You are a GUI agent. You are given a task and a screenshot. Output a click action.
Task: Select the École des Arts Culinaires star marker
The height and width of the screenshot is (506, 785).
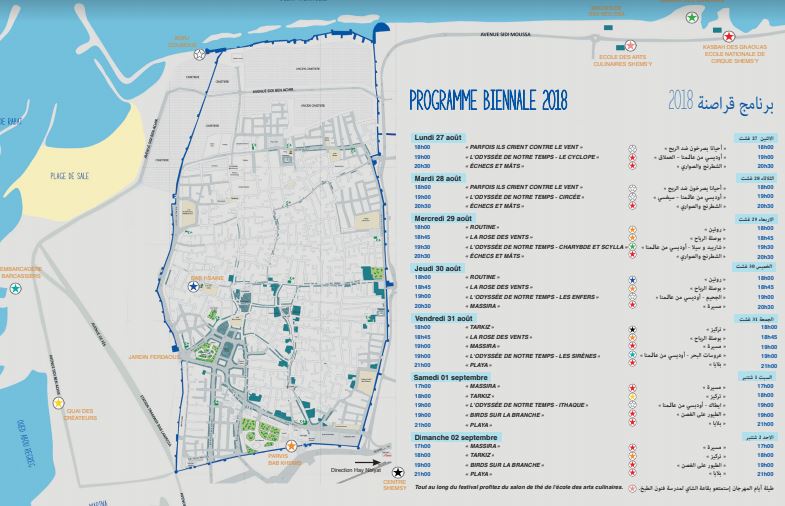tap(630, 45)
